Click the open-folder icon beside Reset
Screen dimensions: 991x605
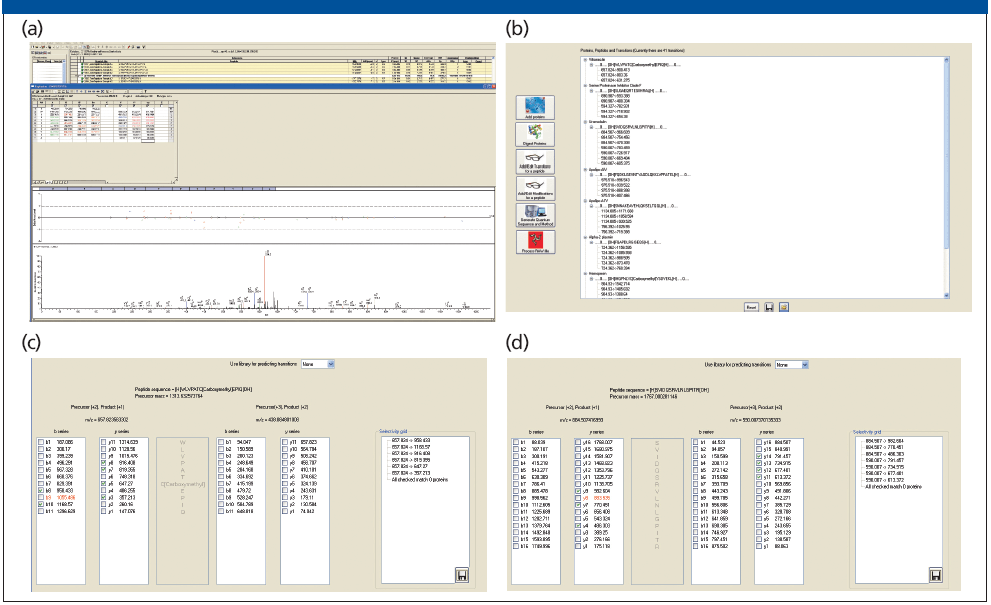[x=784, y=307]
